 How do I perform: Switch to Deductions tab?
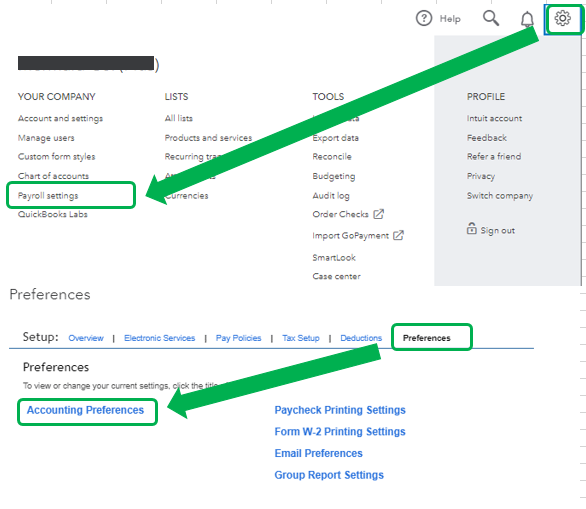point(361,338)
